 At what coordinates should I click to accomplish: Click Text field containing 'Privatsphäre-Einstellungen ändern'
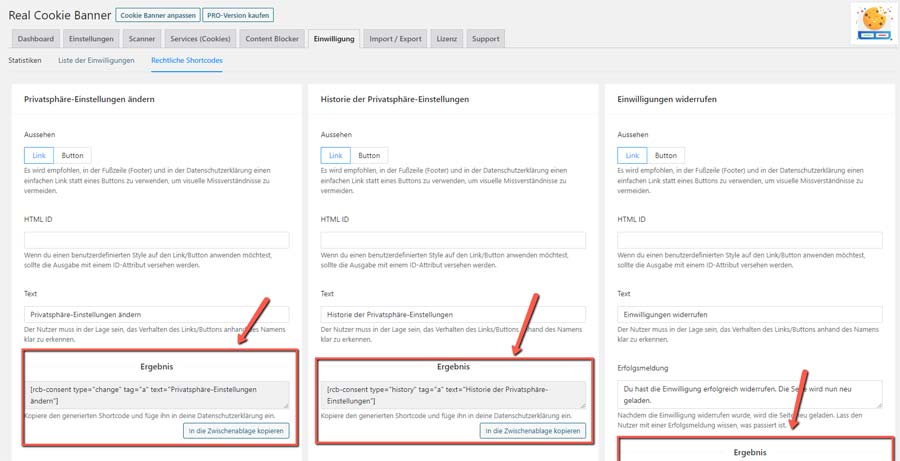157,315
